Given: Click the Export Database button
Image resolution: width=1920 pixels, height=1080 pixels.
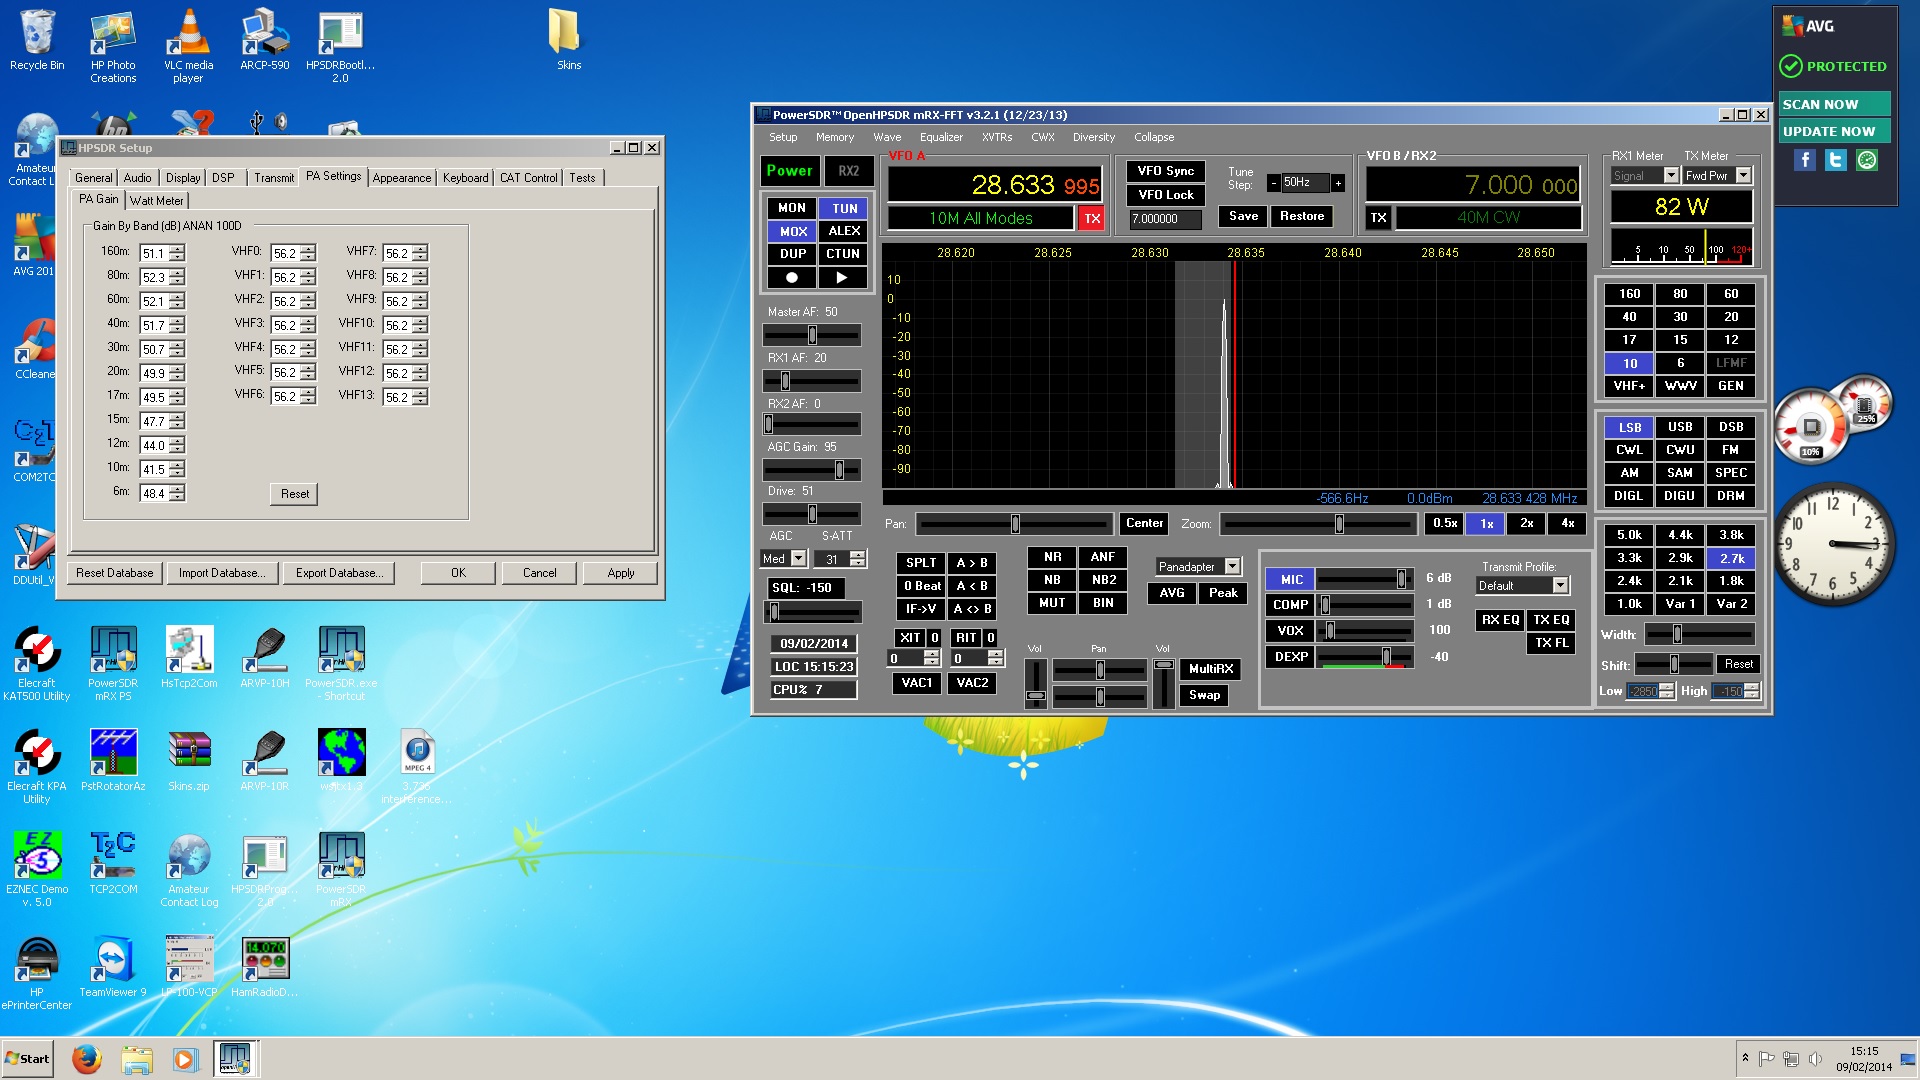Looking at the screenshot, I should coord(339,573).
